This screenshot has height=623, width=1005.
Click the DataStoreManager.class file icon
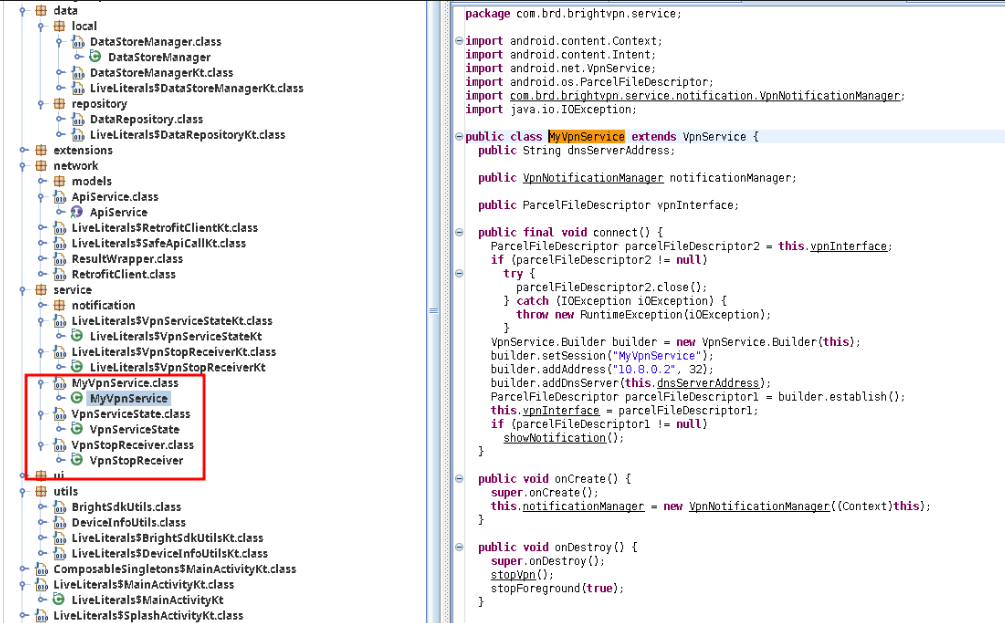pyautogui.click(x=78, y=42)
